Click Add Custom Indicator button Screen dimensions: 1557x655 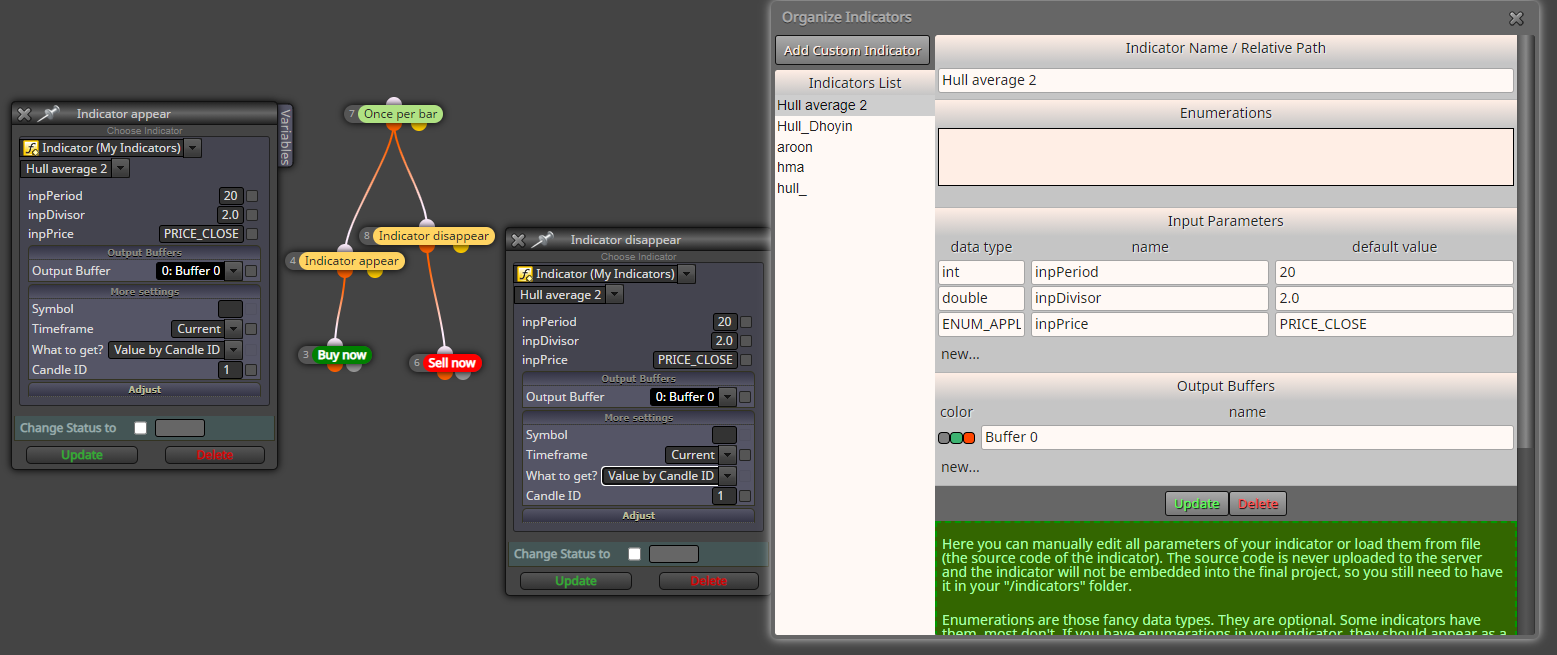pos(852,50)
